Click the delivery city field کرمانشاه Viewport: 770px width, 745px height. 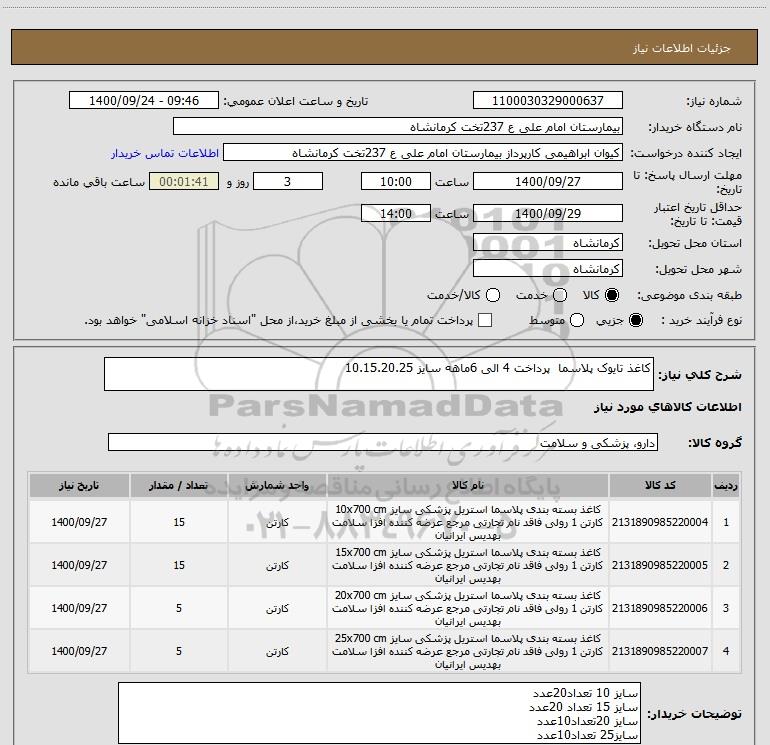coord(548,269)
